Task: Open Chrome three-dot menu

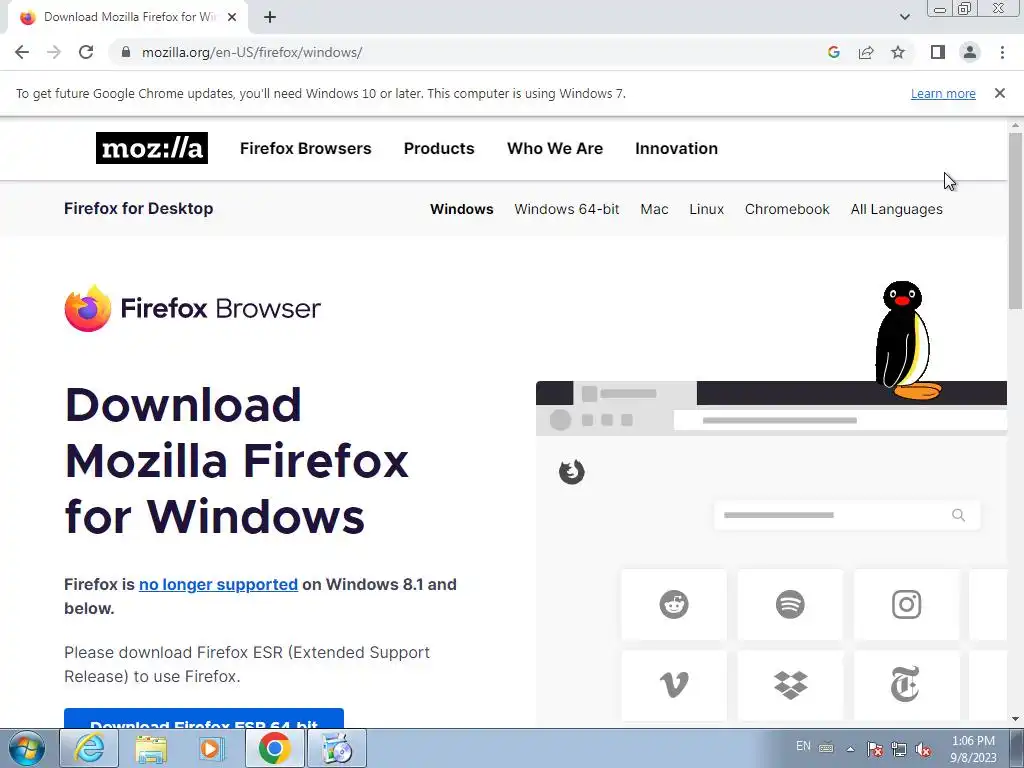Action: click(x=1002, y=52)
